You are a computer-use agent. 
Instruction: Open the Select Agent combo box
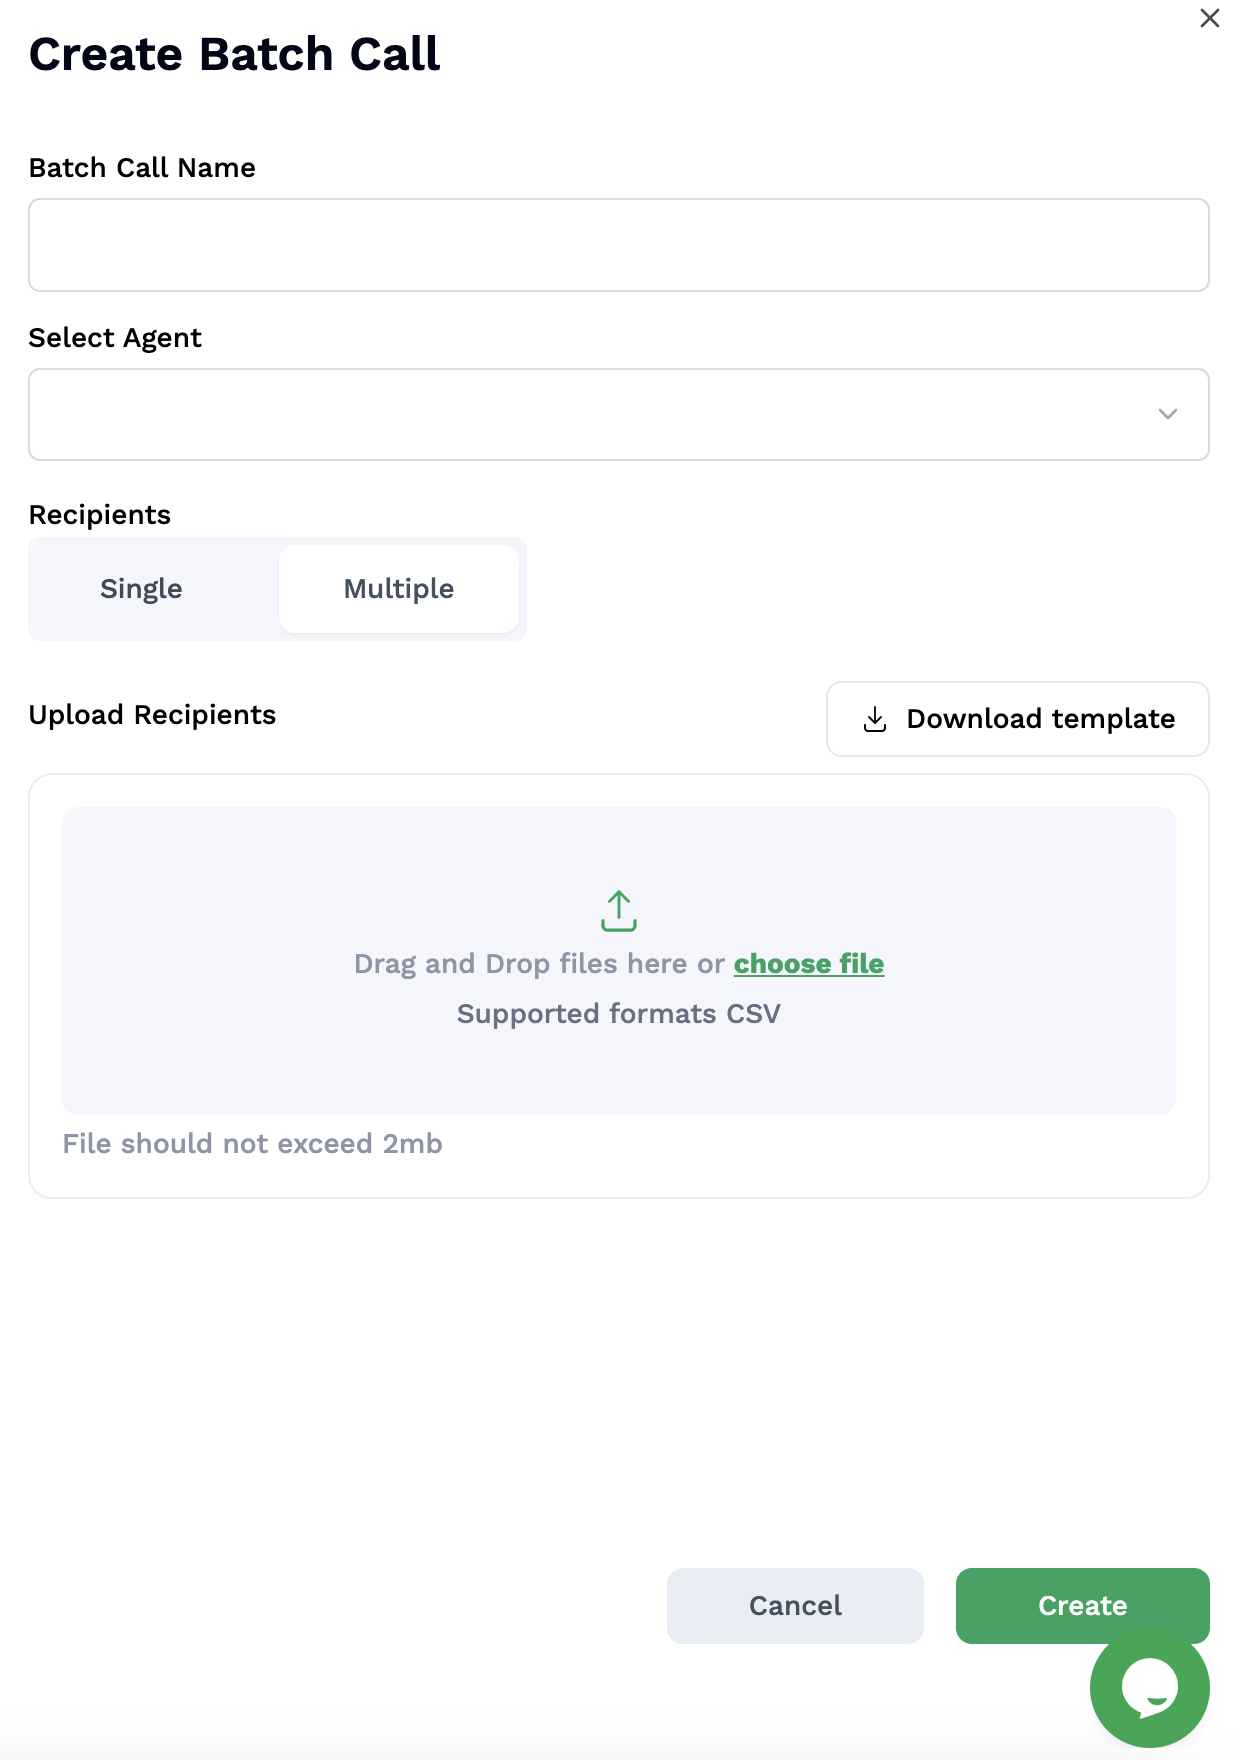point(619,415)
